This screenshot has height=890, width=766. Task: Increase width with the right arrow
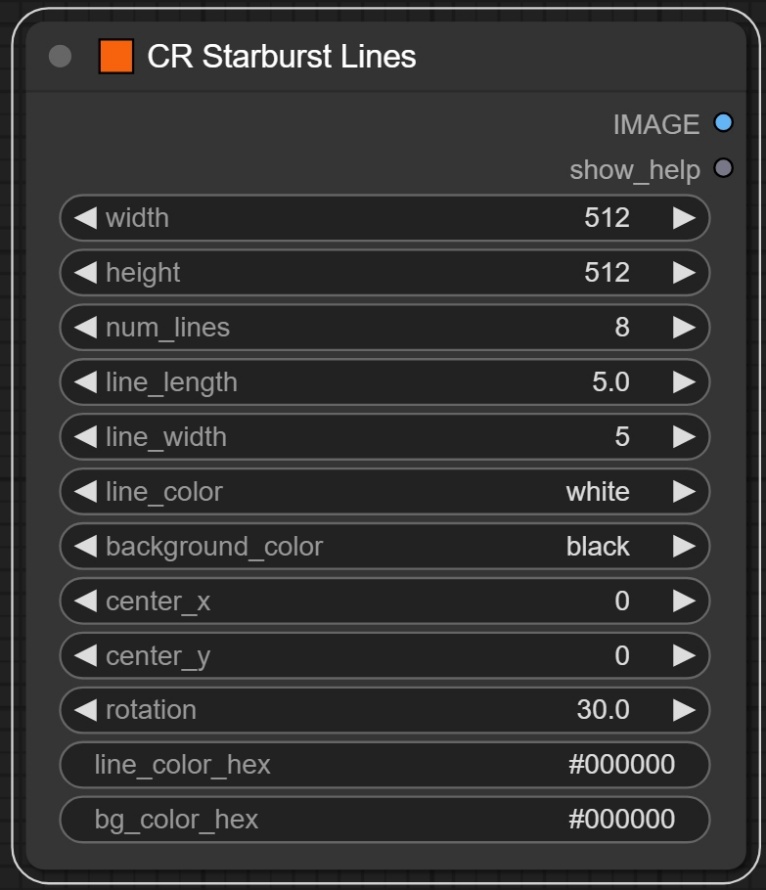click(684, 218)
